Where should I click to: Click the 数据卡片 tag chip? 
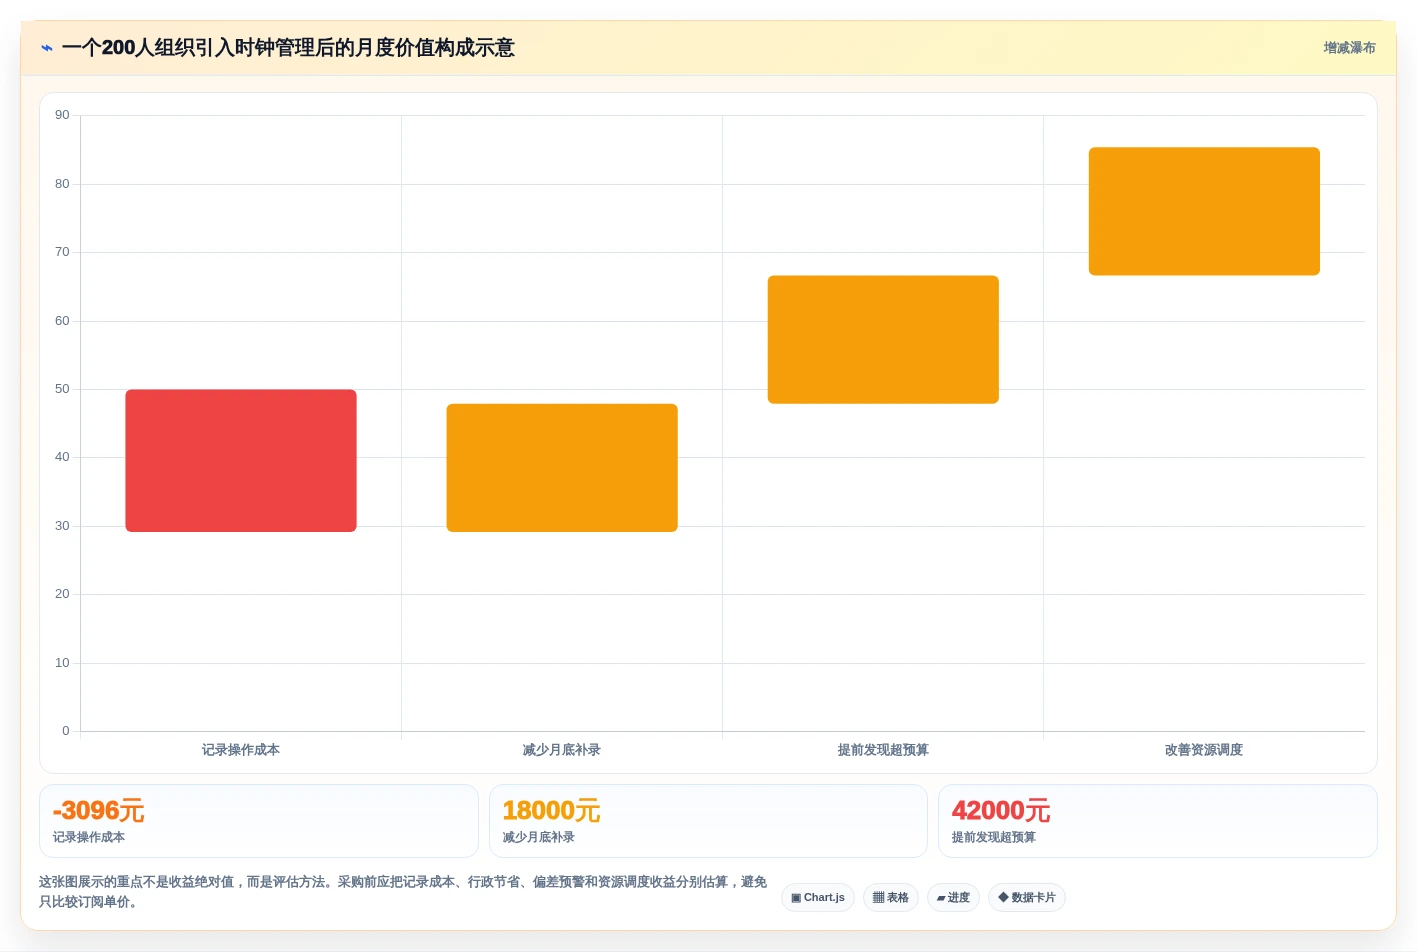(x=1027, y=897)
